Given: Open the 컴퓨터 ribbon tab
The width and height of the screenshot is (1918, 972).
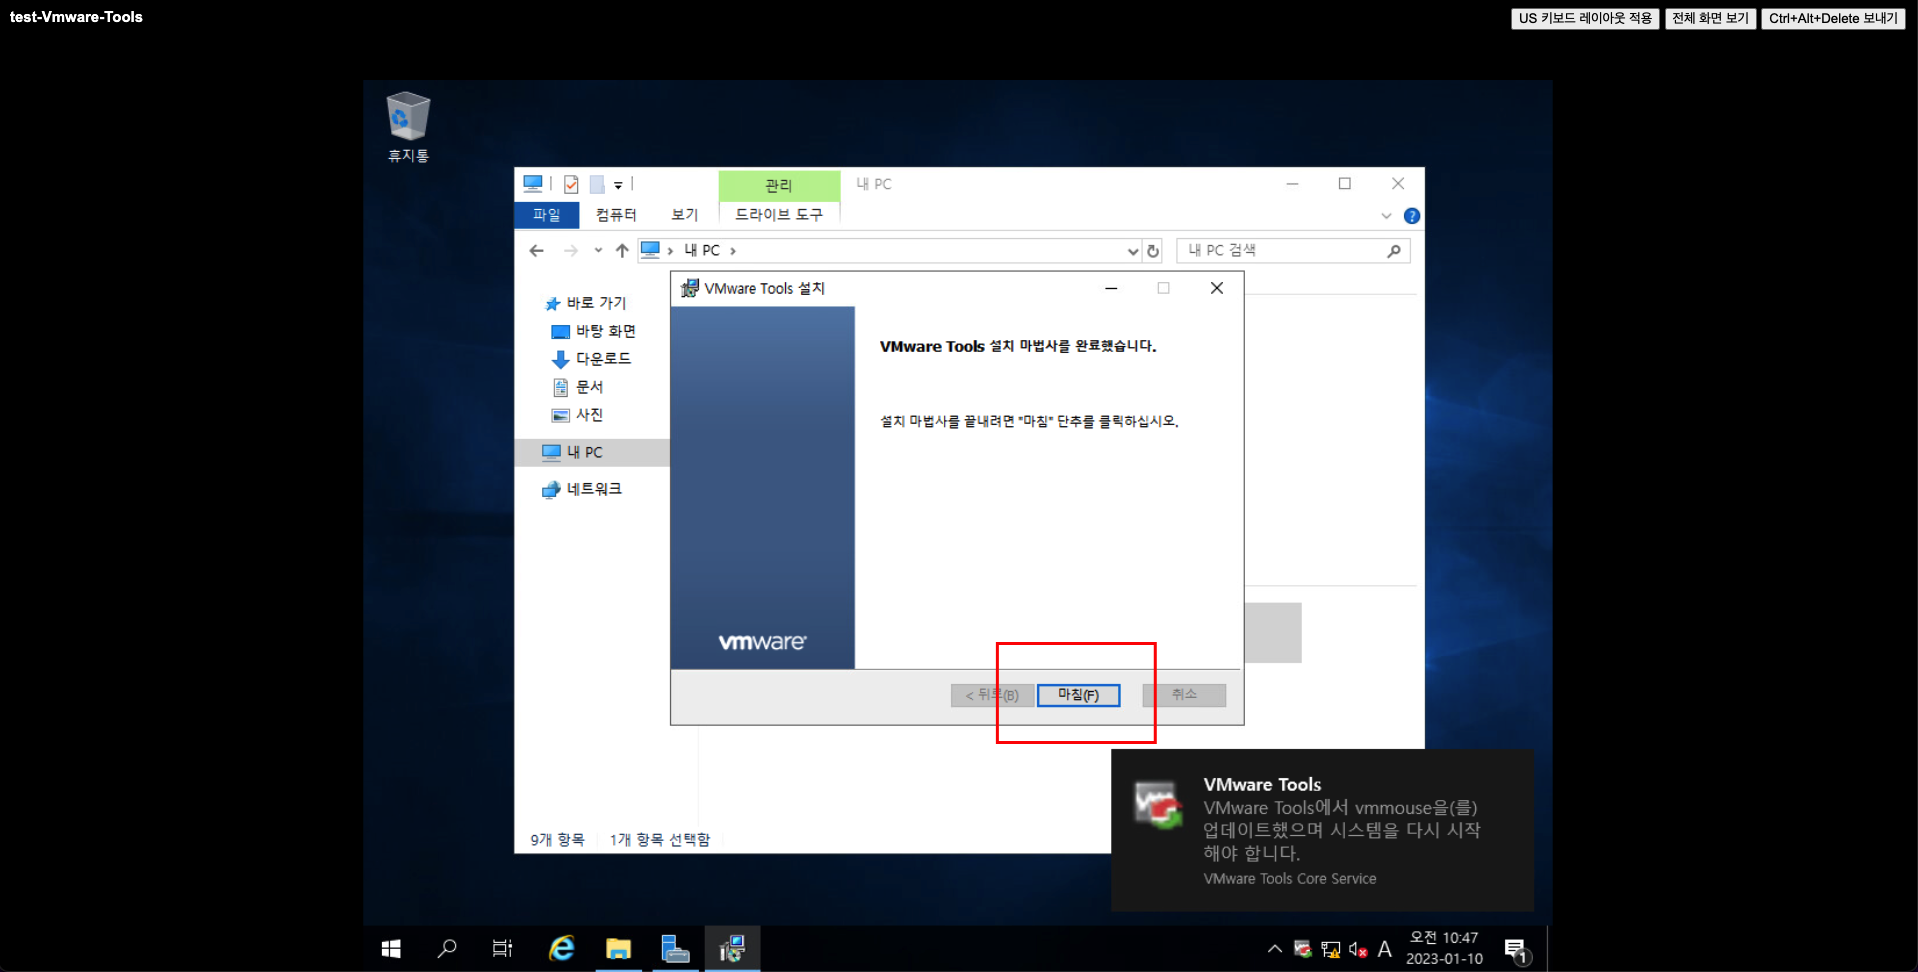Looking at the screenshot, I should [616, 215].
